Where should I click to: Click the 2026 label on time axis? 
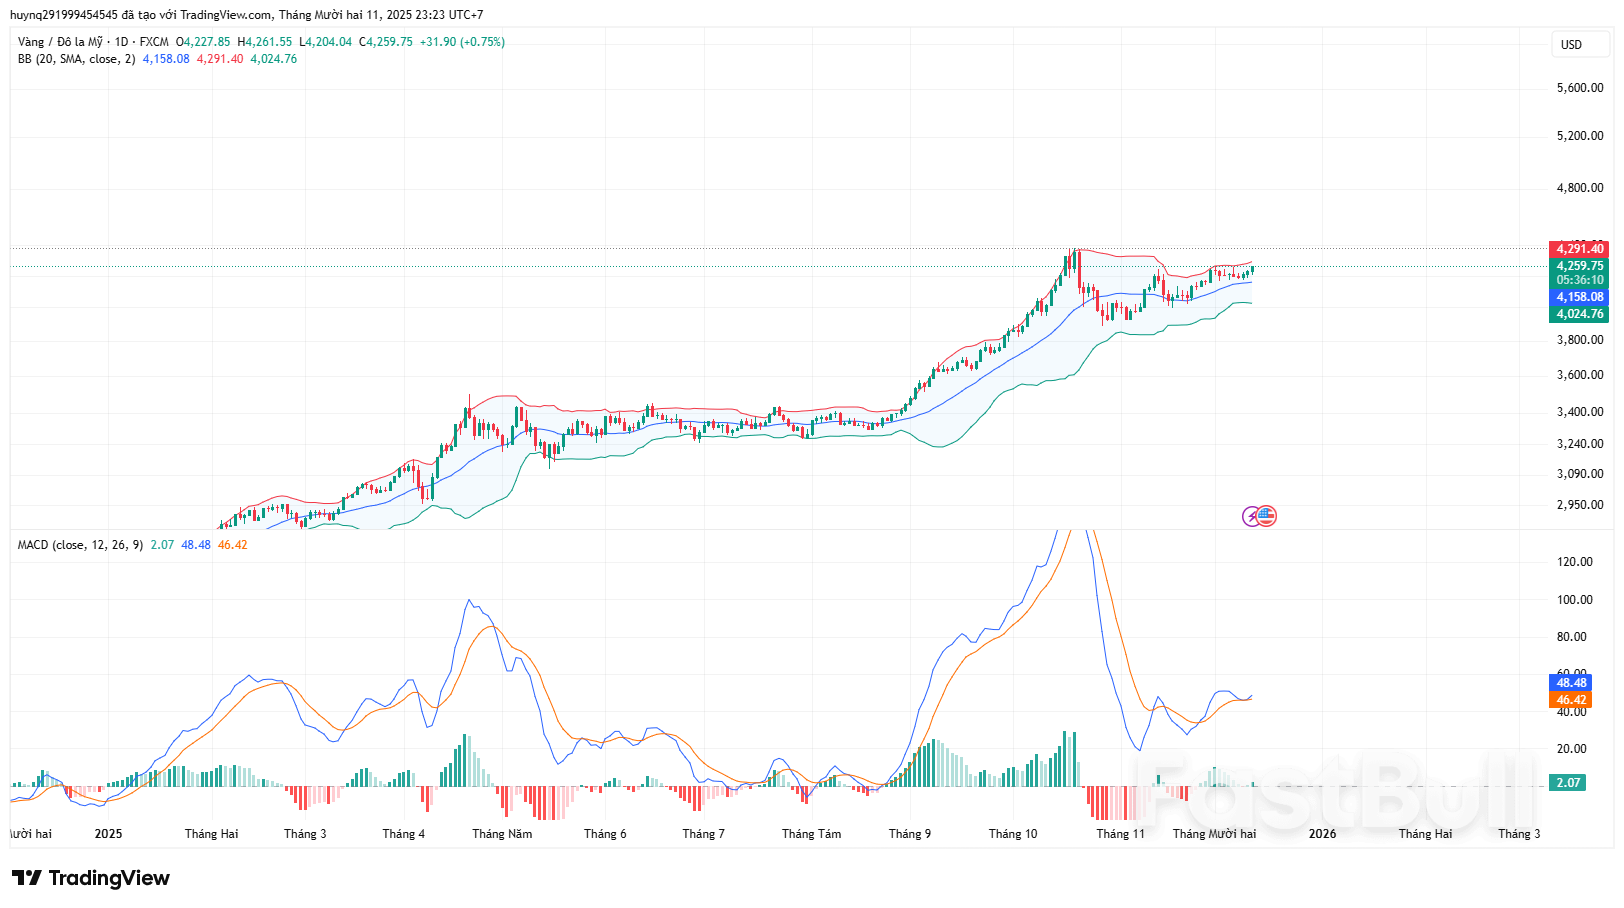click(x=1322, y=834)
